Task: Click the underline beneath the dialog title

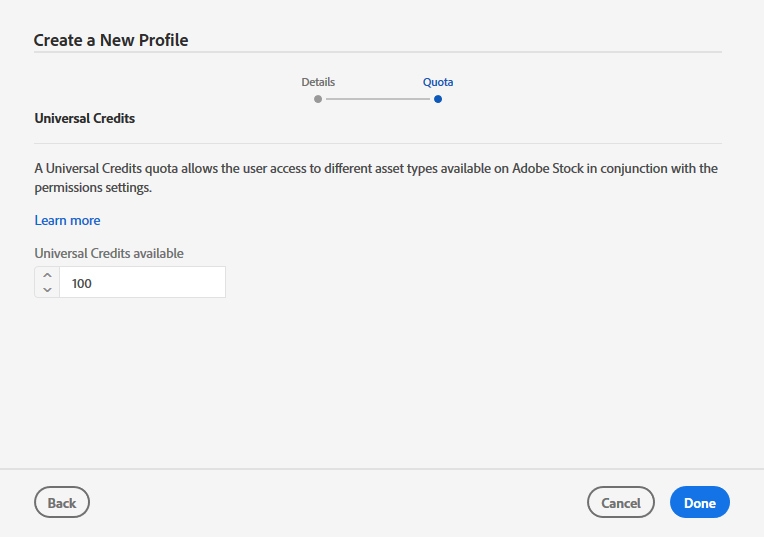Action: click(x=378, y=52)
